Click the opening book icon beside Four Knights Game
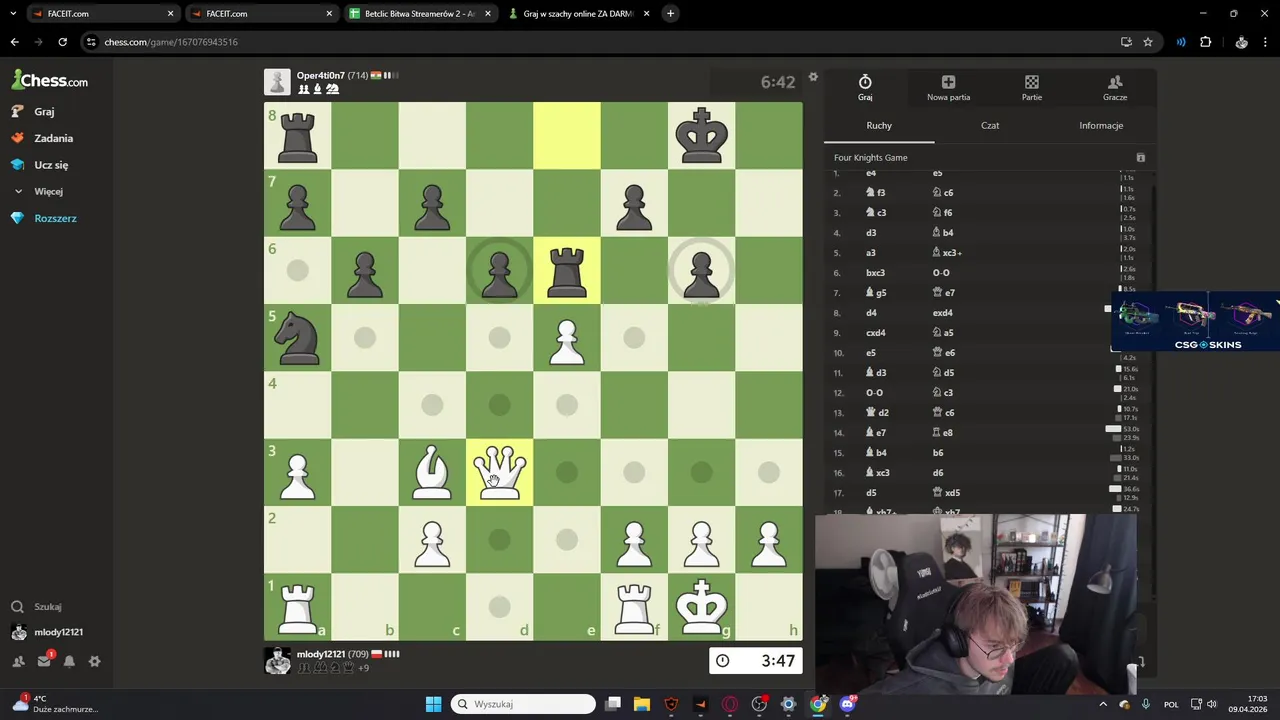The width and height of the screenshot is (1280, 720). click(1140, 158)
